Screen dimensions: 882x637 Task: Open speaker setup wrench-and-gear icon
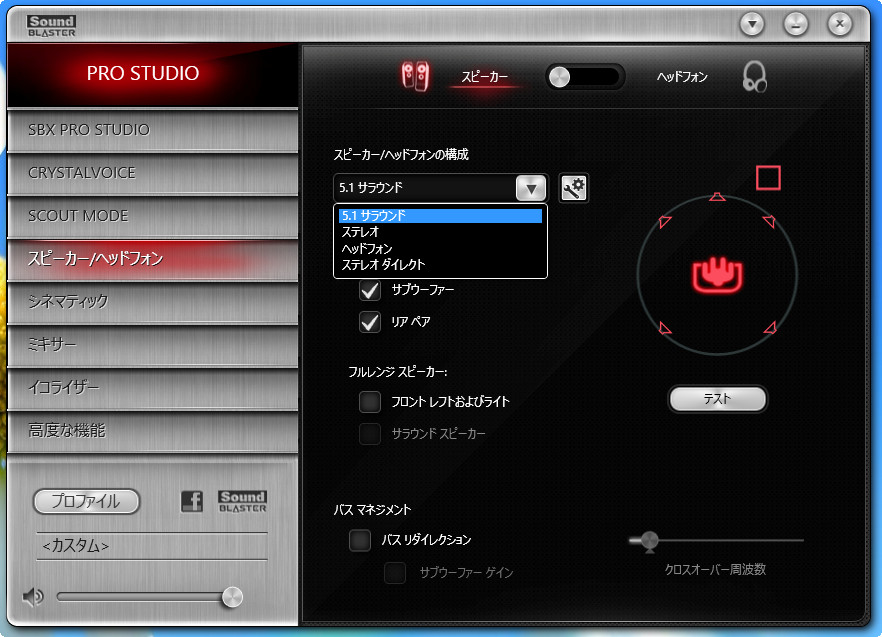[574, 188]
